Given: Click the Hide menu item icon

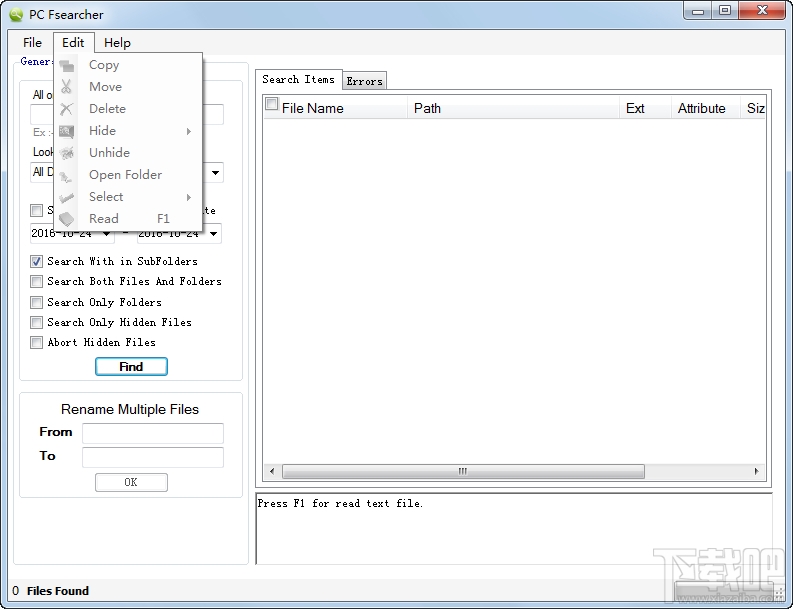Looking at the screenshot, I should click(x=66, y=131).
